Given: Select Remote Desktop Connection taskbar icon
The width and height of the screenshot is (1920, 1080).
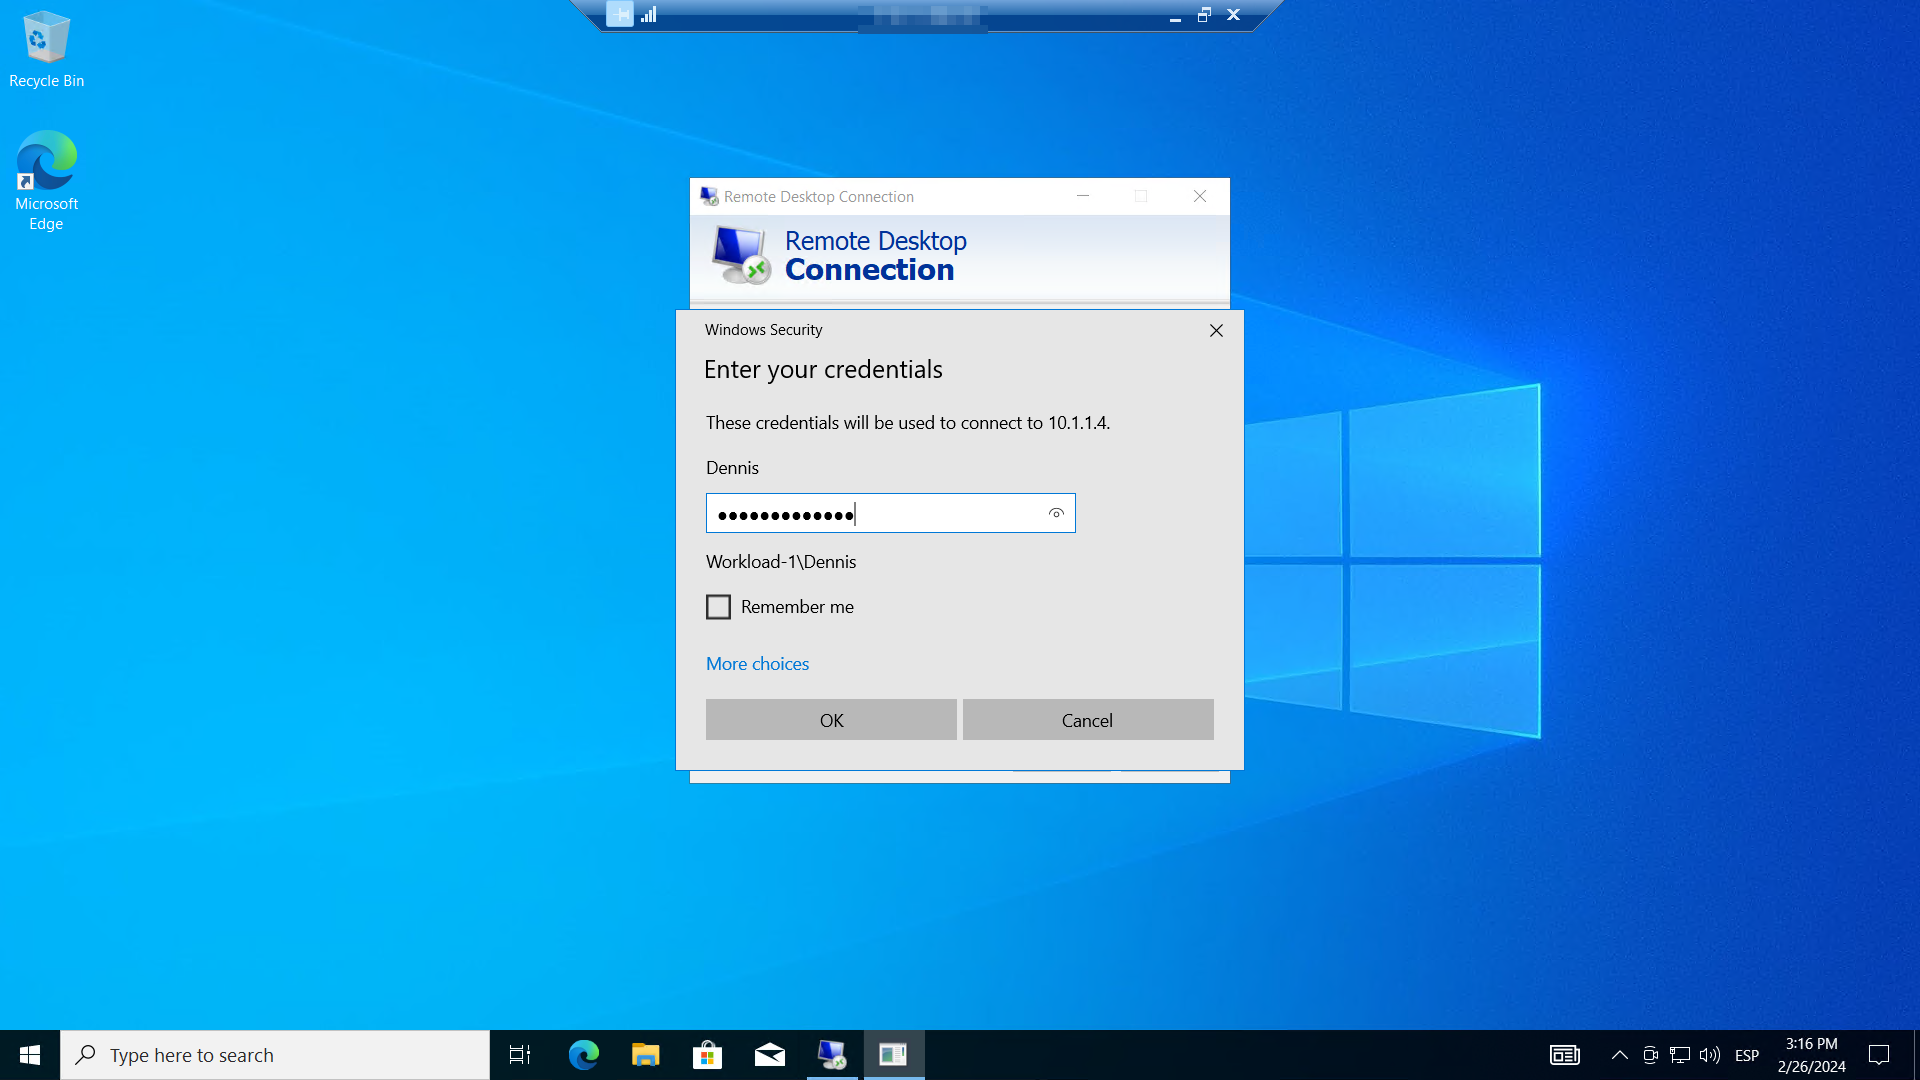Looking at the screenshot, I should click(x=831, y=1055).
